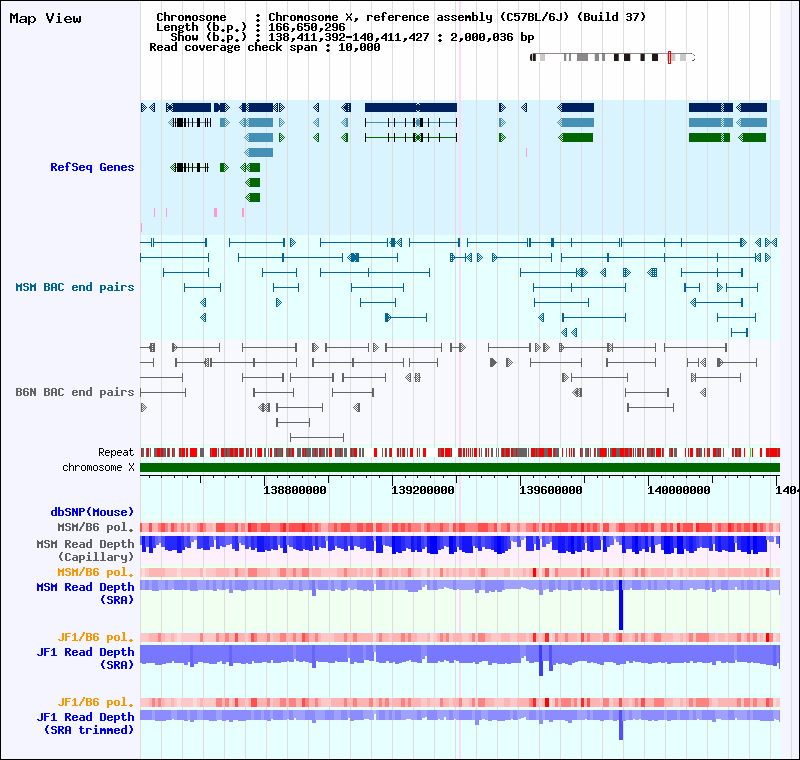Image resolution: width=800 pixels, height=760 pixels.
Task: Open the JF1 Read Depth (SRA trimmed) link
Action: (x=85, y=723)
